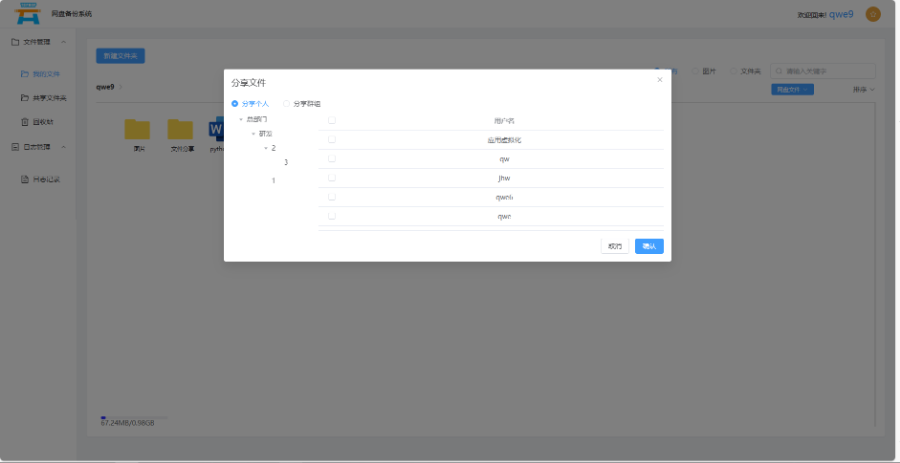Screen dimensions: 900x463
Task: Open the 图片 folder icon
Action: coord(137,129)
